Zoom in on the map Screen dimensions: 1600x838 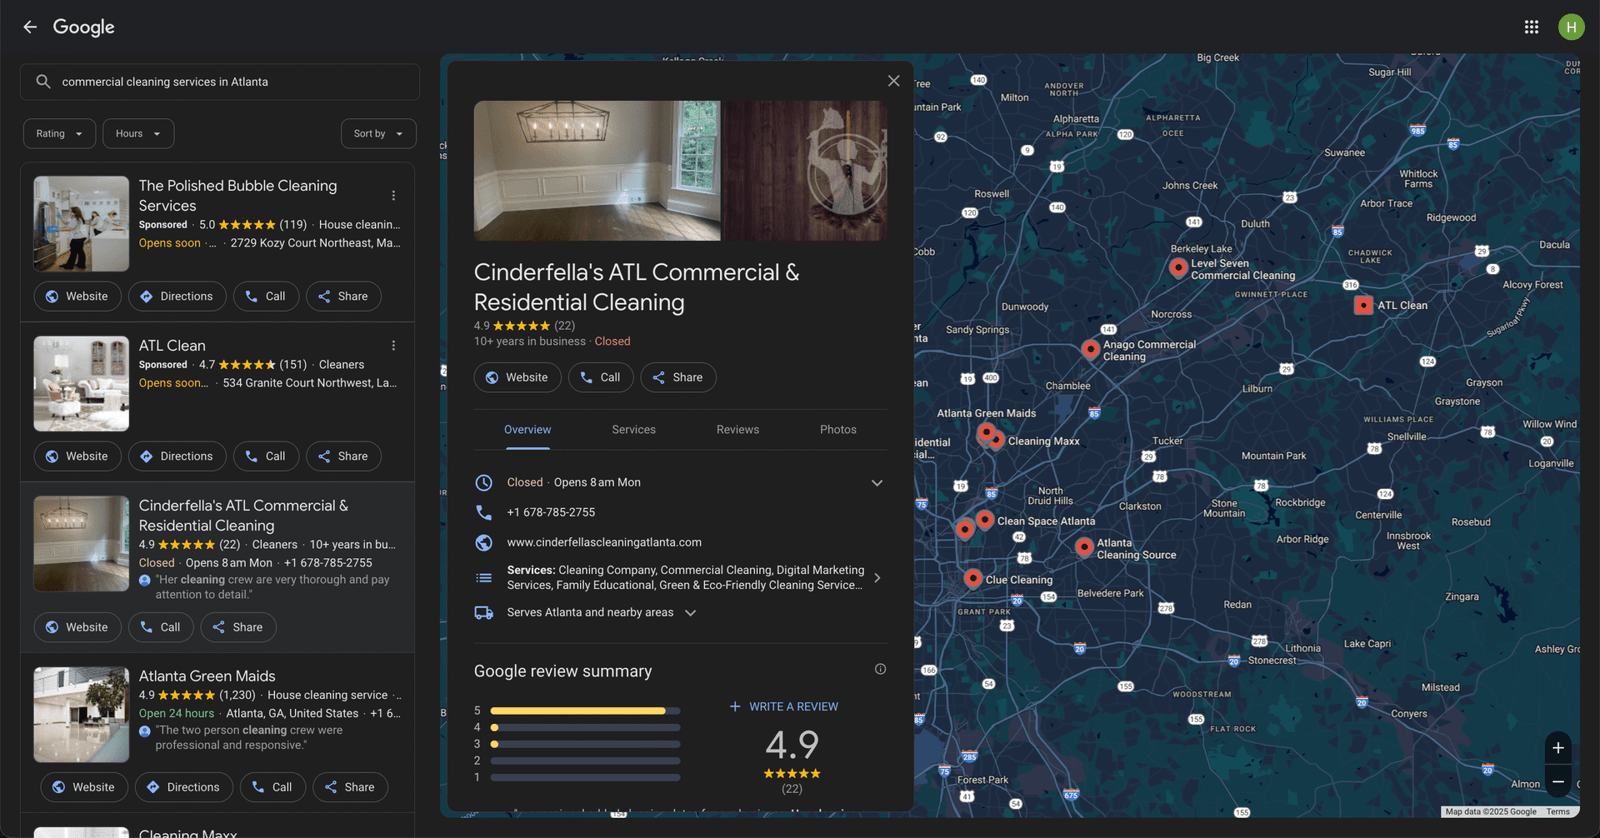click(1558, 748)
